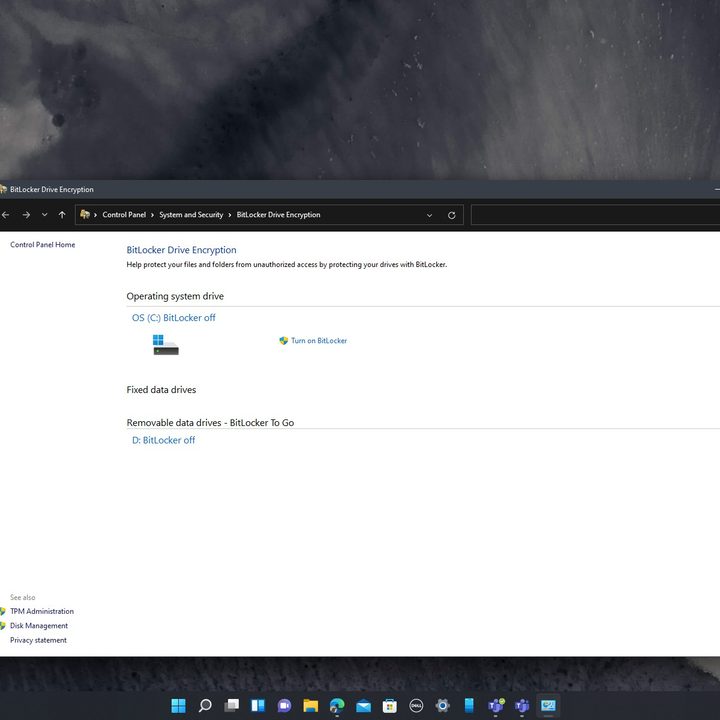Open Control Panel Home link

coord(43,245)
